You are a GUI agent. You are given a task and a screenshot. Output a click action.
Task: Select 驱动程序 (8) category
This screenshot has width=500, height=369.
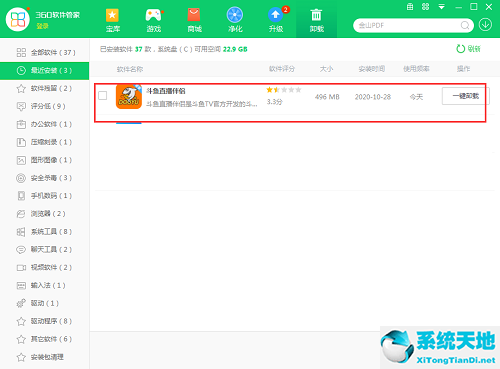pyautogui.click(x=45, y=321)
